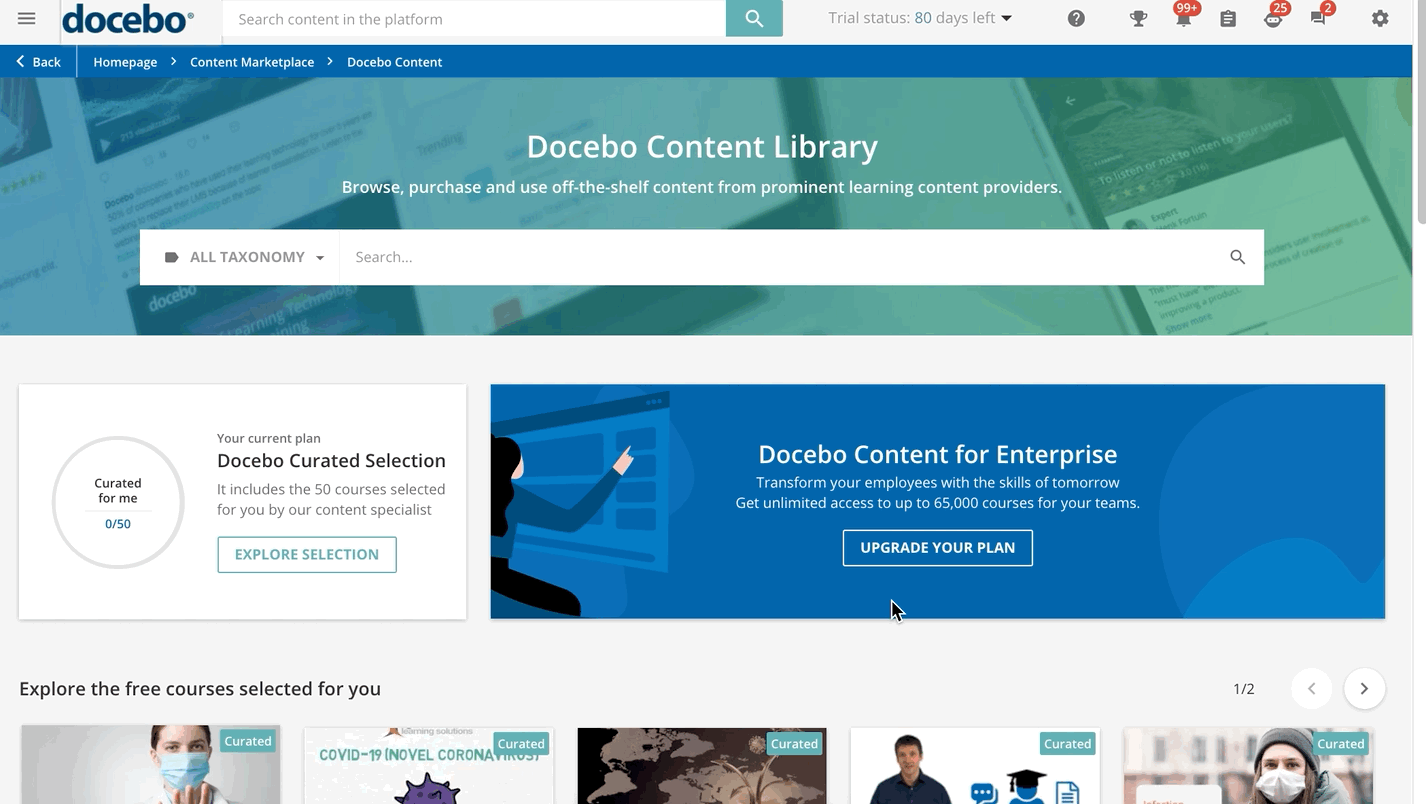Click the Explore Selection button
1426x804 pixels.
(x=307, y=555)
